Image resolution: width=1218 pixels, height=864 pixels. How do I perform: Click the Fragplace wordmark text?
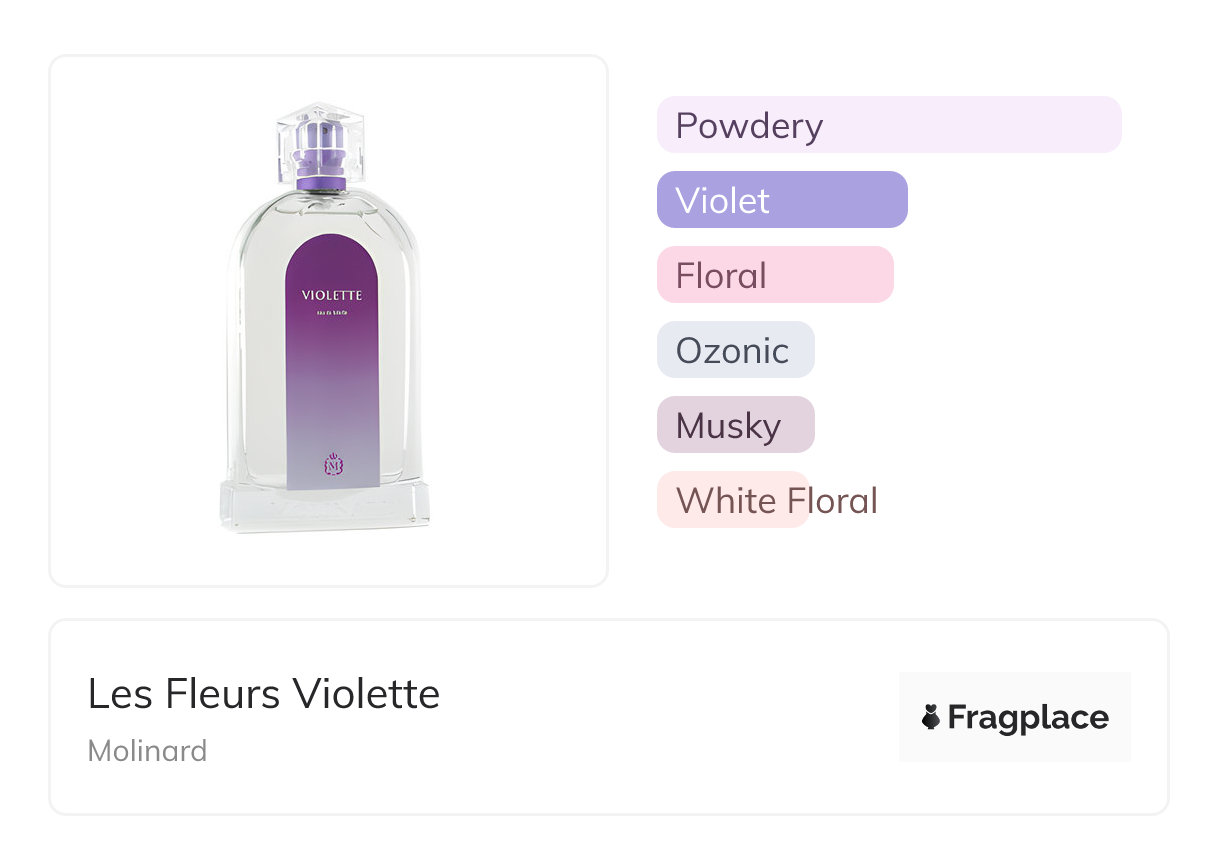(1027, 717)
